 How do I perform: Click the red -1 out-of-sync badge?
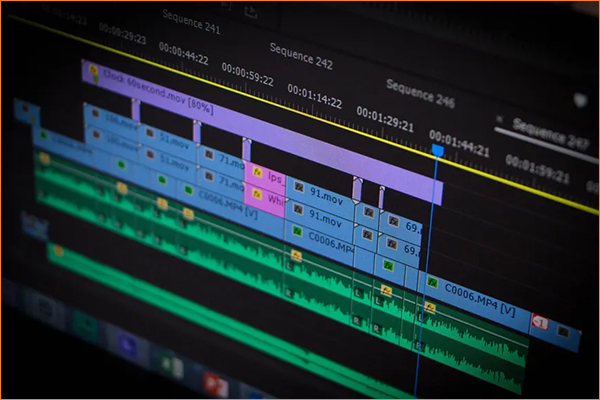pos(540,323)
